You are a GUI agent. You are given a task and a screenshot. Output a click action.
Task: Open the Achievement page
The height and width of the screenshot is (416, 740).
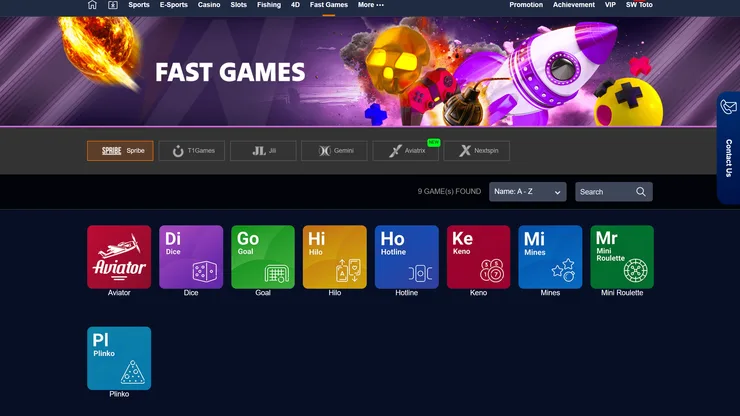(574, 5)
